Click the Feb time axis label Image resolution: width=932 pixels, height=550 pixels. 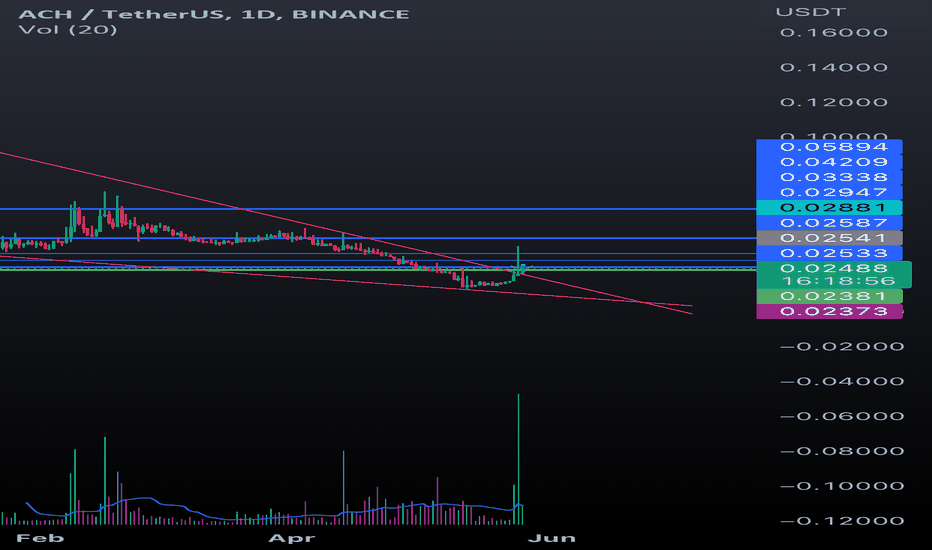40,539
